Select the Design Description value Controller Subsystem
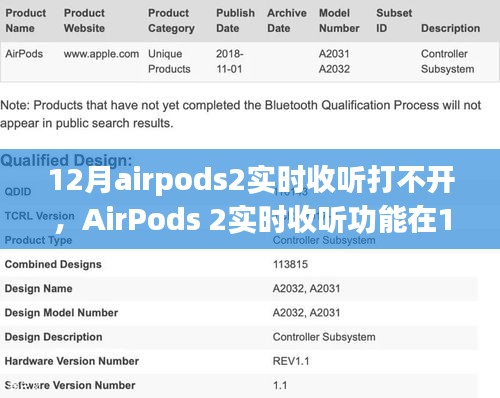This screenshot has height=398, width=500. point(324,337)
